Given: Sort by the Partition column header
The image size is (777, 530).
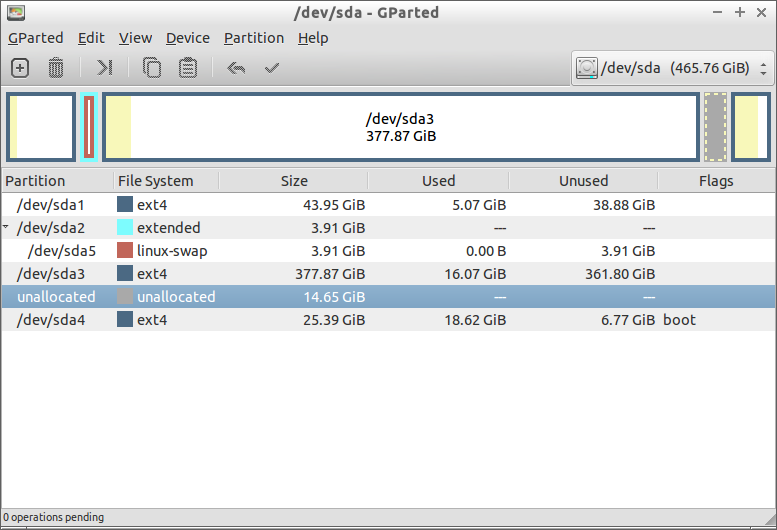Looking at the screenshot, I should (57, 181).
